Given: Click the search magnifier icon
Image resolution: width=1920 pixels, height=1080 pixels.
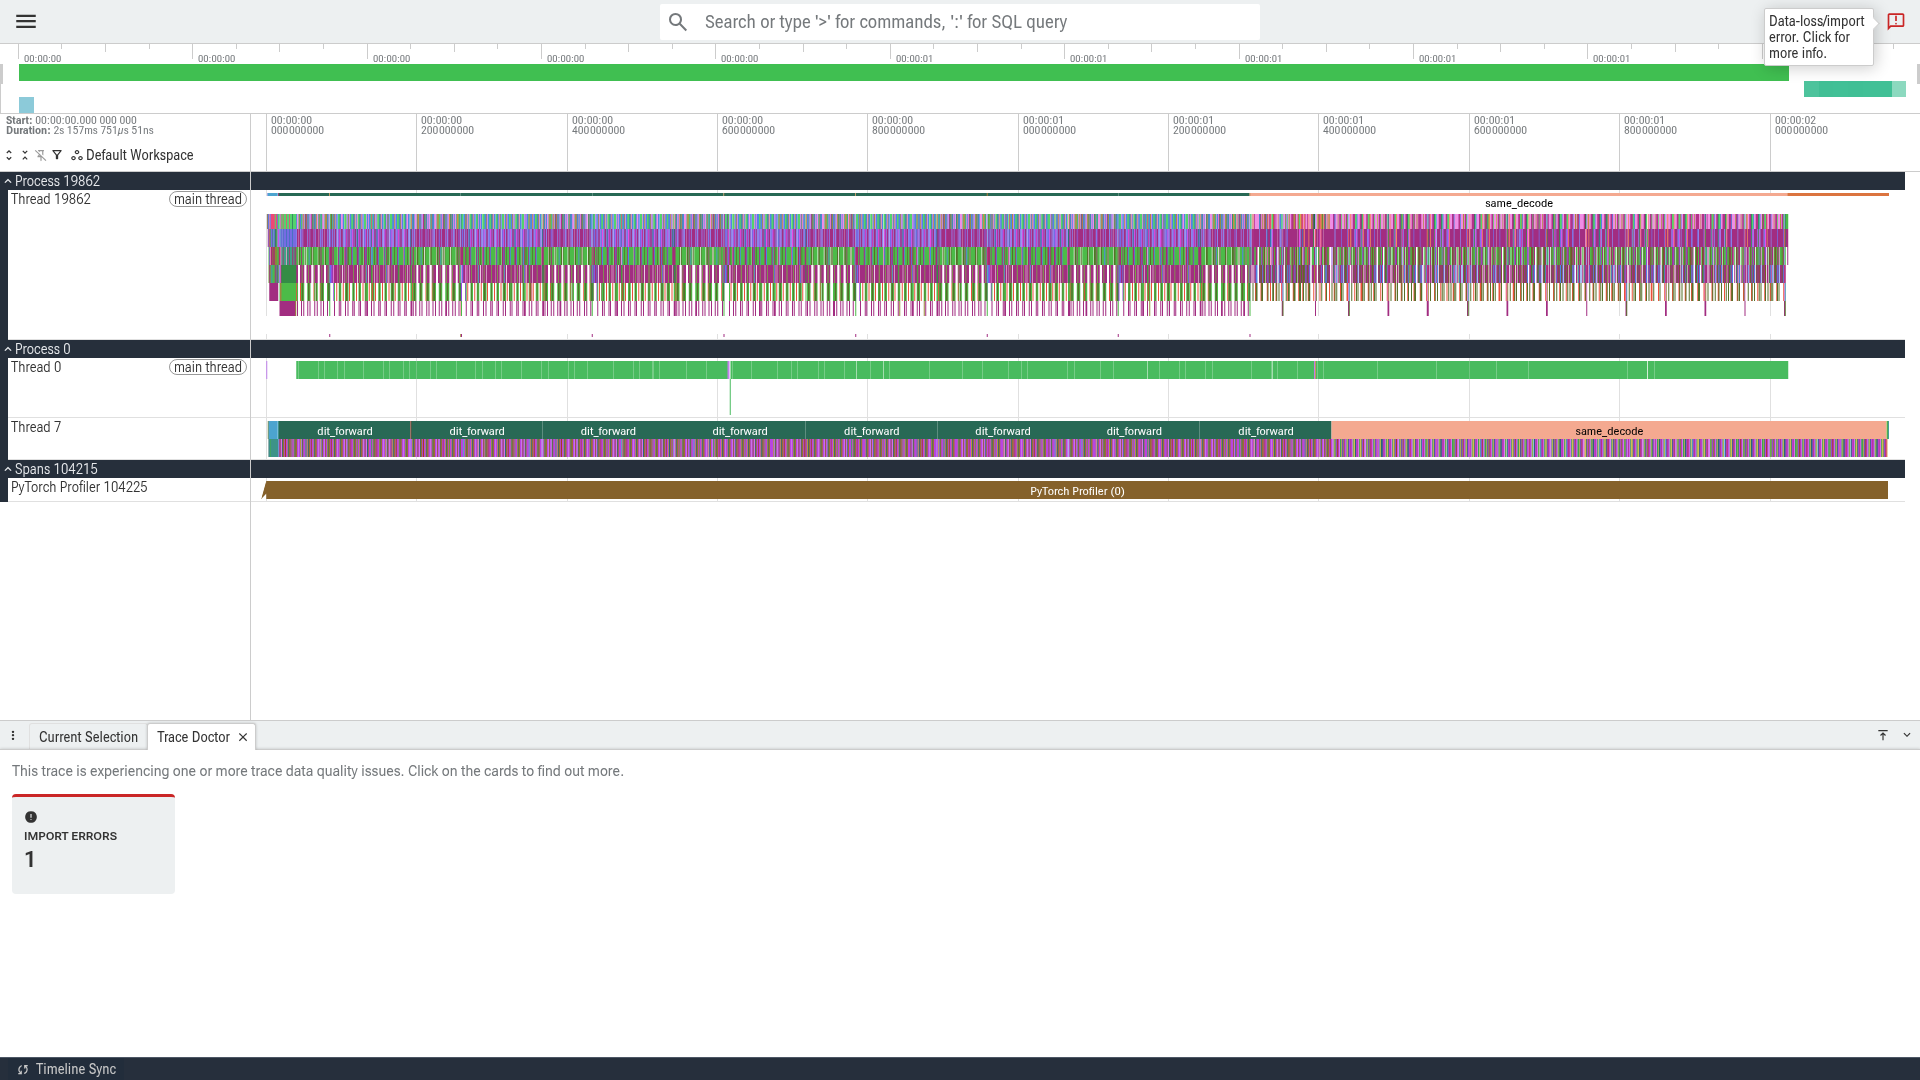Looking at the screenshot, I should point(678,22).
